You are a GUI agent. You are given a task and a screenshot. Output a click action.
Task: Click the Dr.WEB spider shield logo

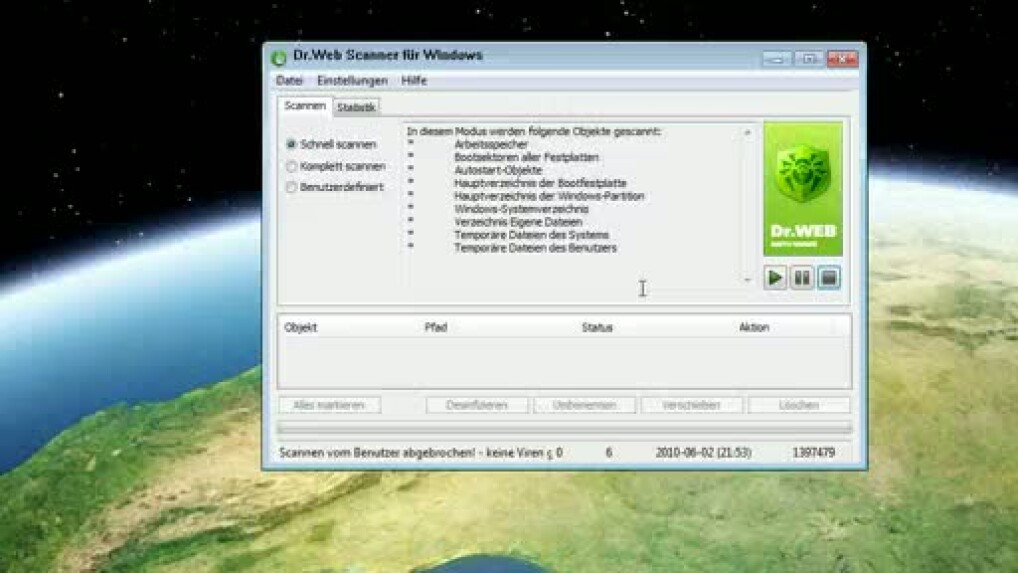pos(803,189)
